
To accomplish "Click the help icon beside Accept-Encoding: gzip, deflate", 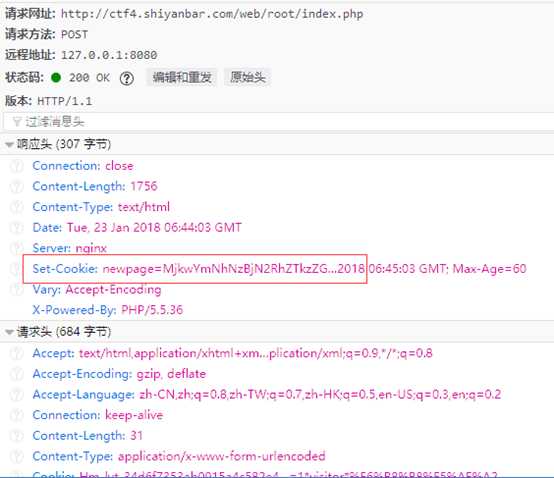I will (x=16, y=374).
